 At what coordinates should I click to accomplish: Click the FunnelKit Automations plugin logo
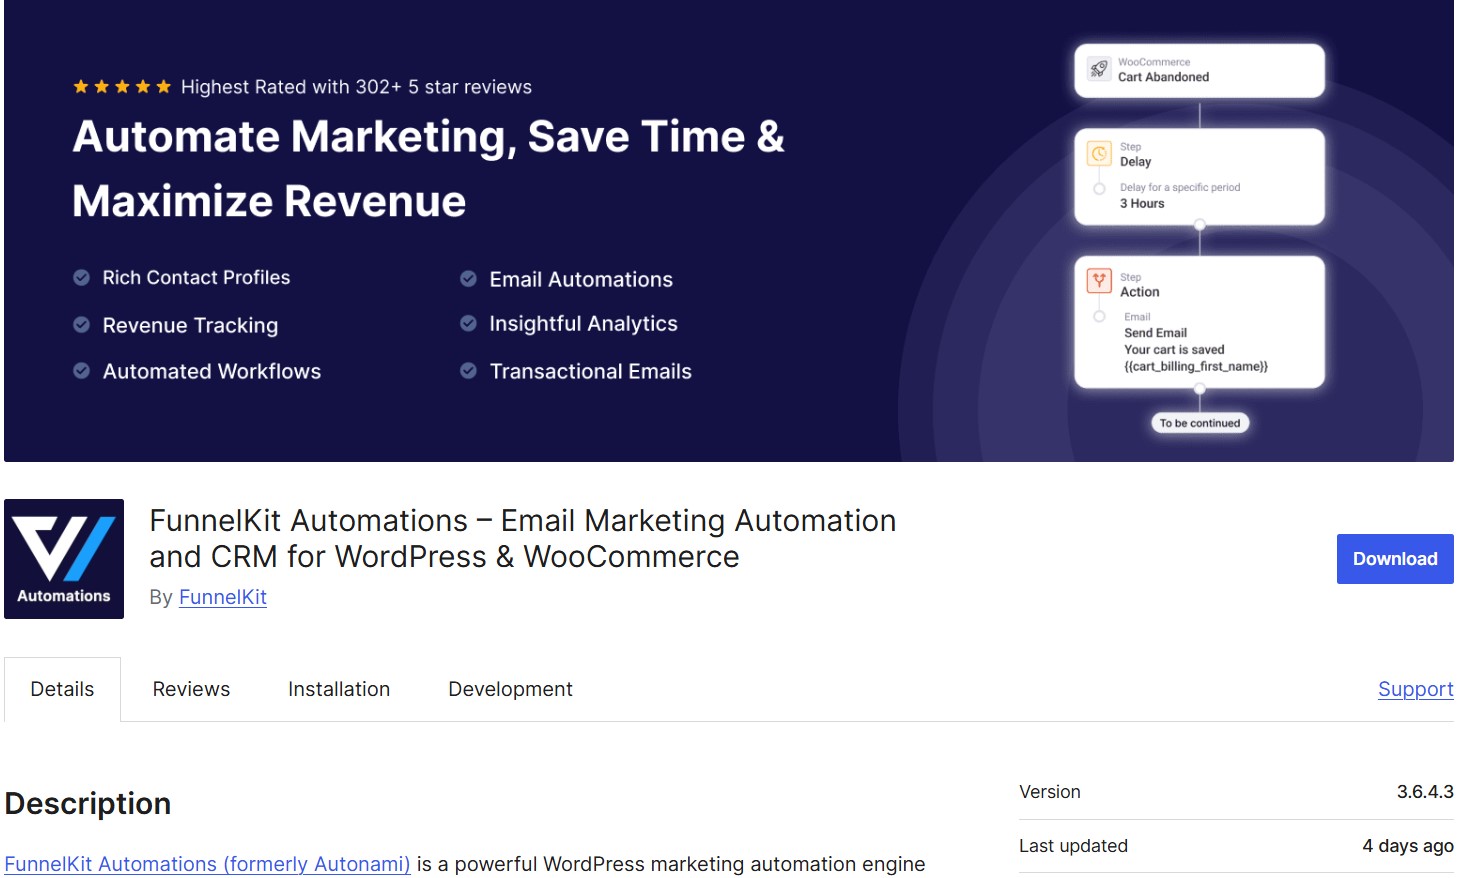[x=64, y=558]
